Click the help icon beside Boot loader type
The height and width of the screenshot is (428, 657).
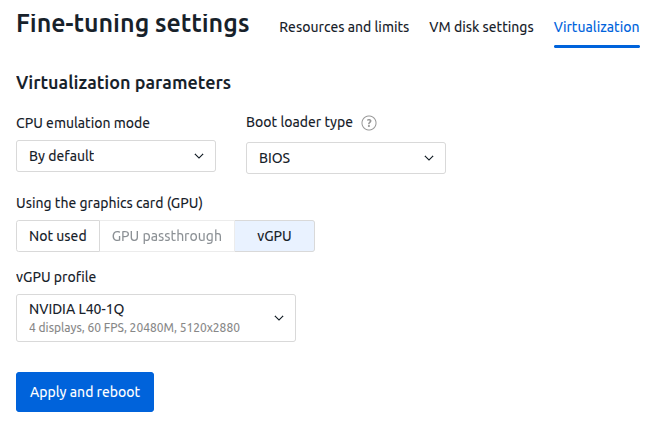[369, 123]
